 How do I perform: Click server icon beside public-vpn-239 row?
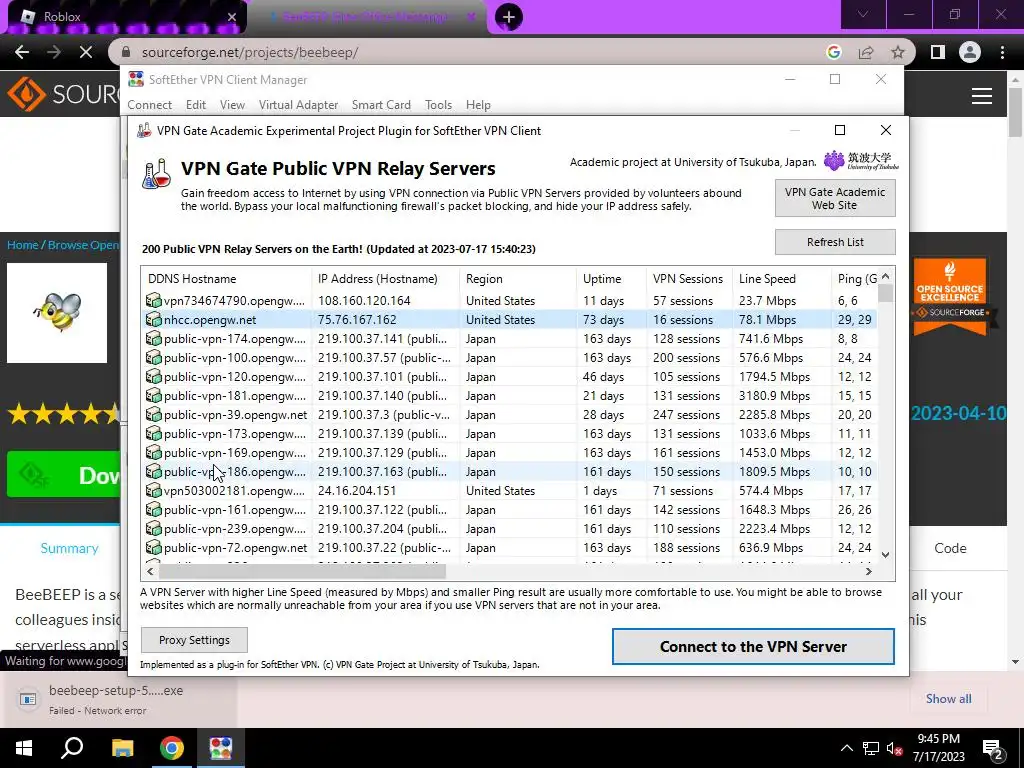[x=153, y=528]
